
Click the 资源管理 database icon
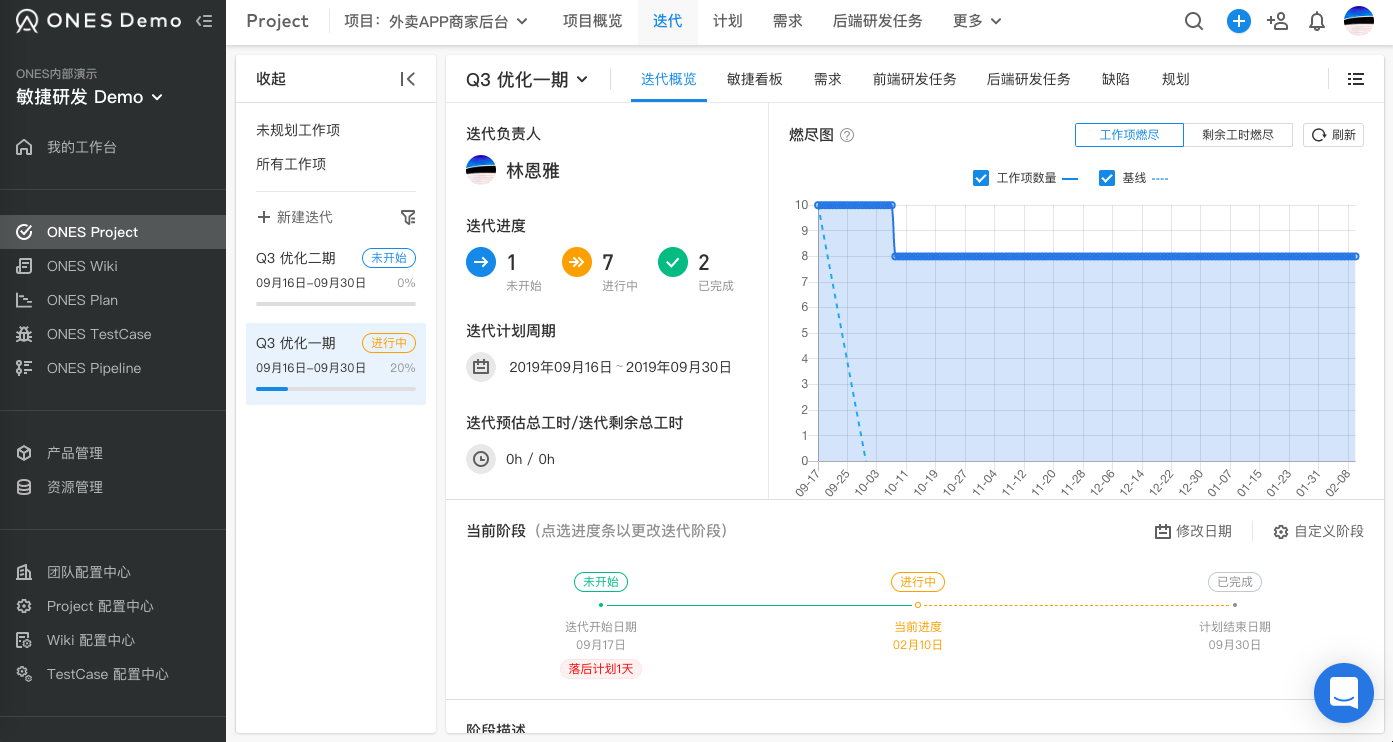coord(25,487)
